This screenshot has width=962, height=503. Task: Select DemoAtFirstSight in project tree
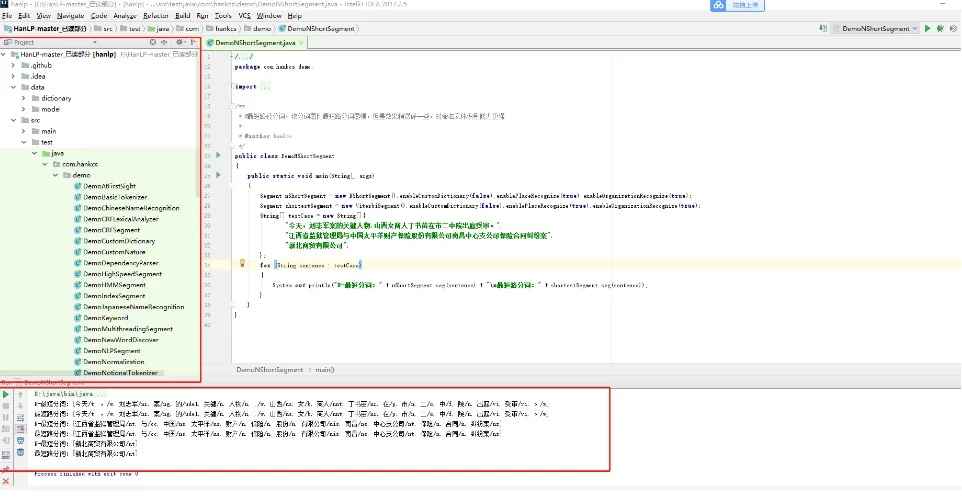(x=109, y=186)
